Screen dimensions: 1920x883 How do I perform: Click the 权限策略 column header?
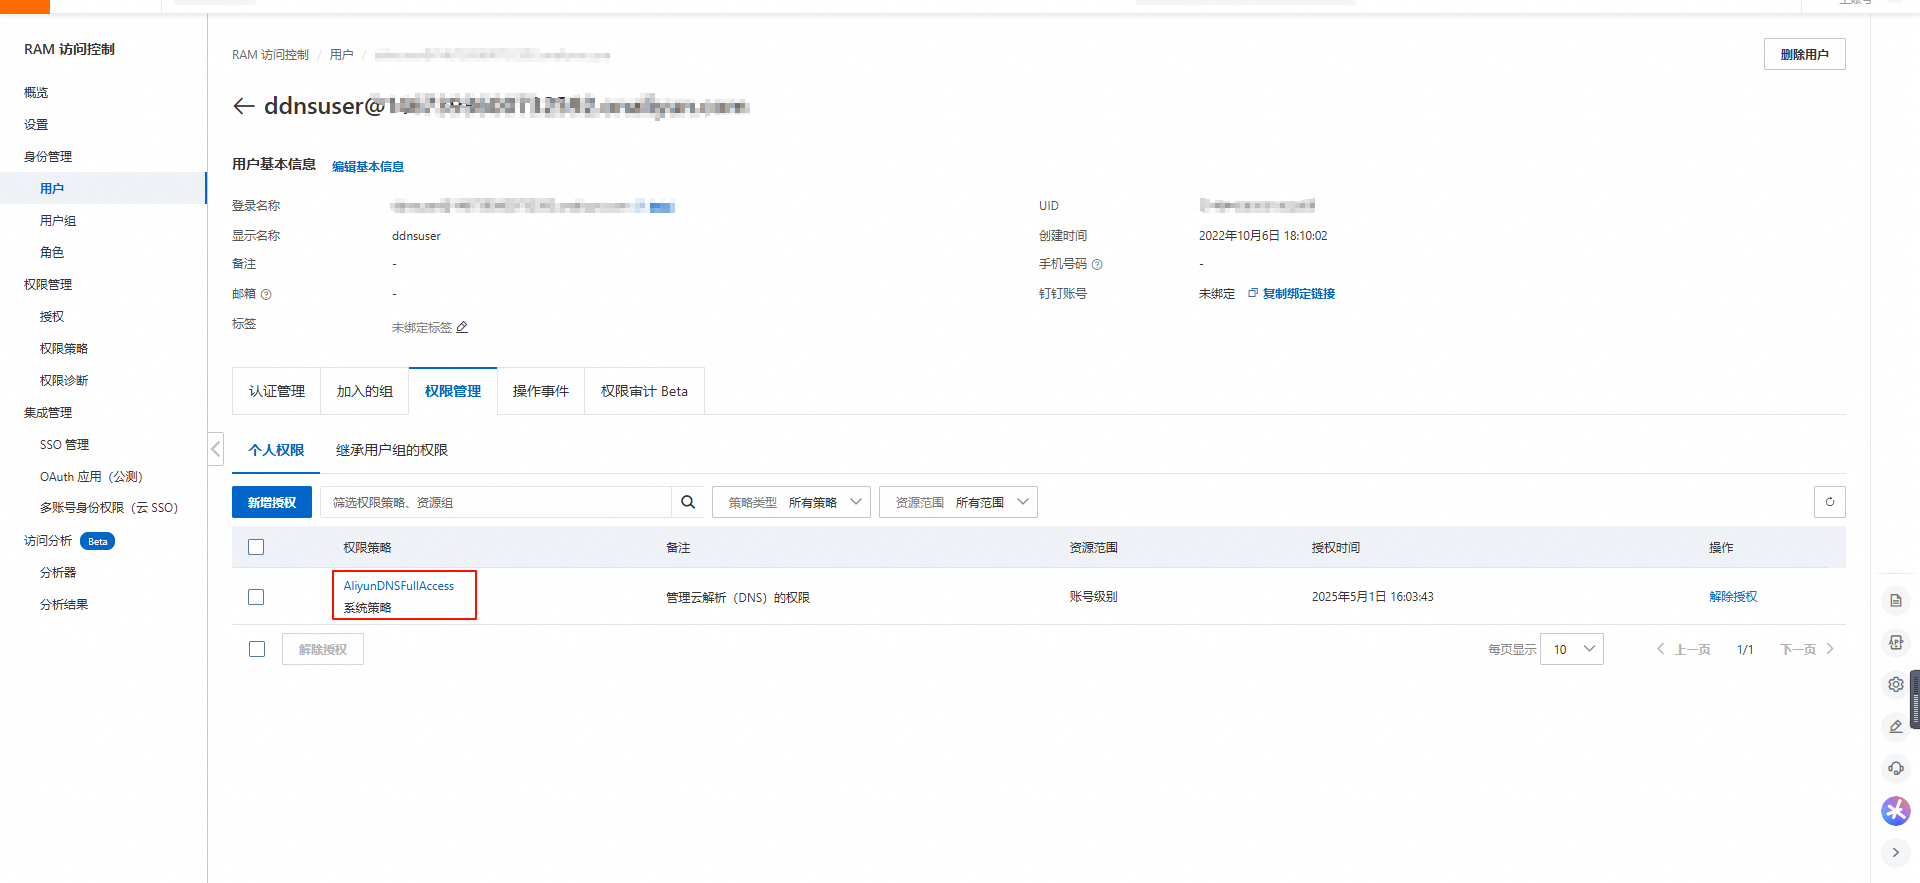[x=367, y=547]
